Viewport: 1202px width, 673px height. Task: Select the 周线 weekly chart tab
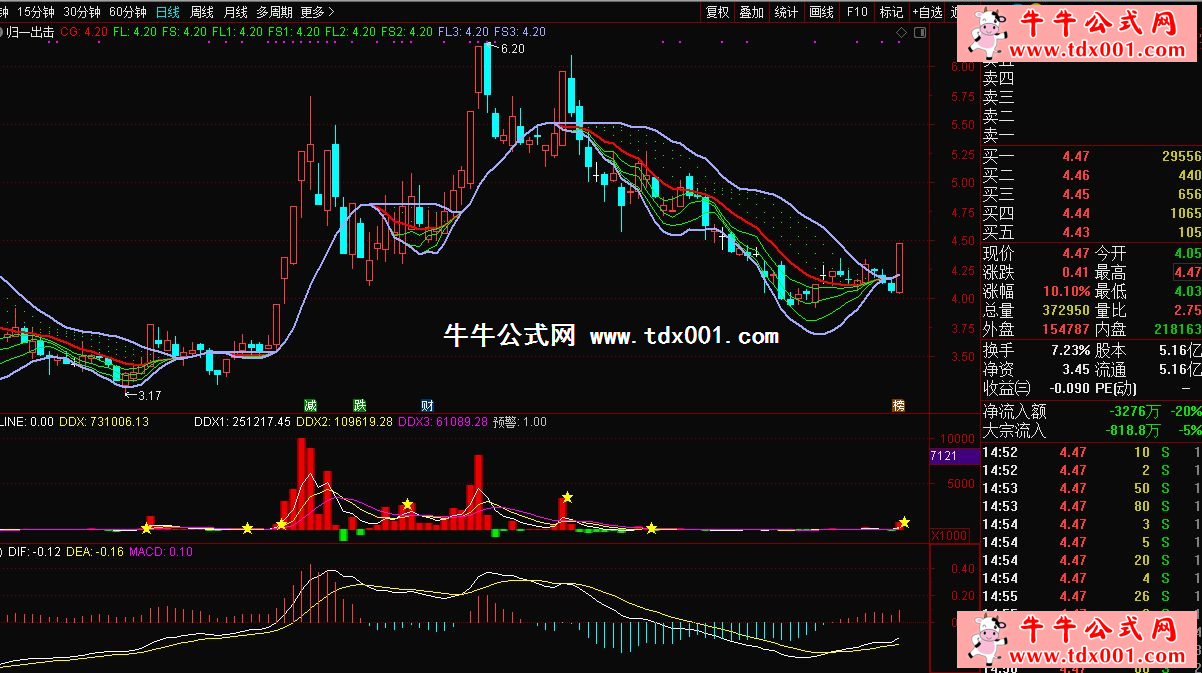point(202,12)
